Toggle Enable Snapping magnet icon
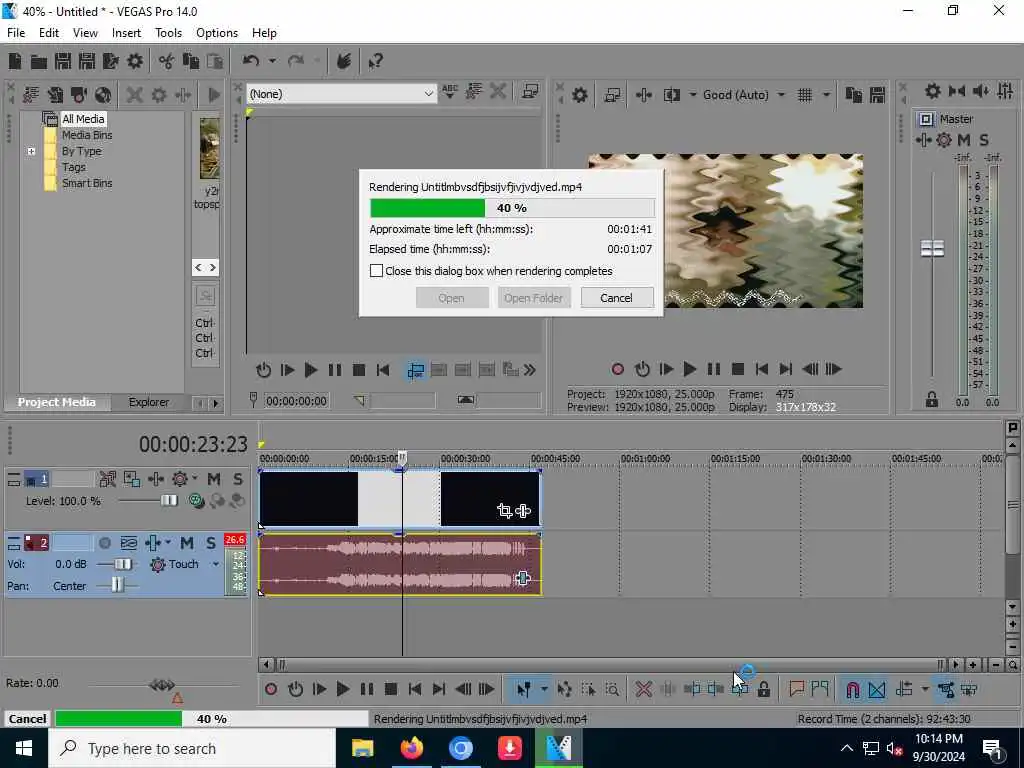 852,689
